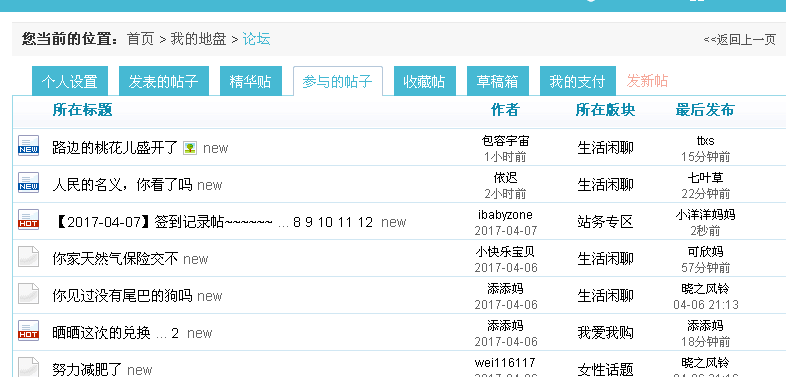Click last poster 七叶草
Image resolution: width=786 pixels, height=377 pixels.
pyautogui.click(x=706, y=177)
